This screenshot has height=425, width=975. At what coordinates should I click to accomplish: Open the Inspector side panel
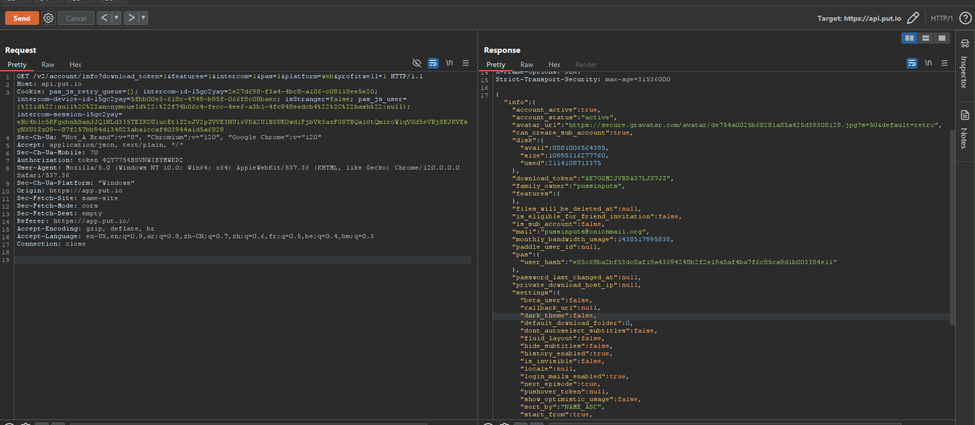coord(965,62)
